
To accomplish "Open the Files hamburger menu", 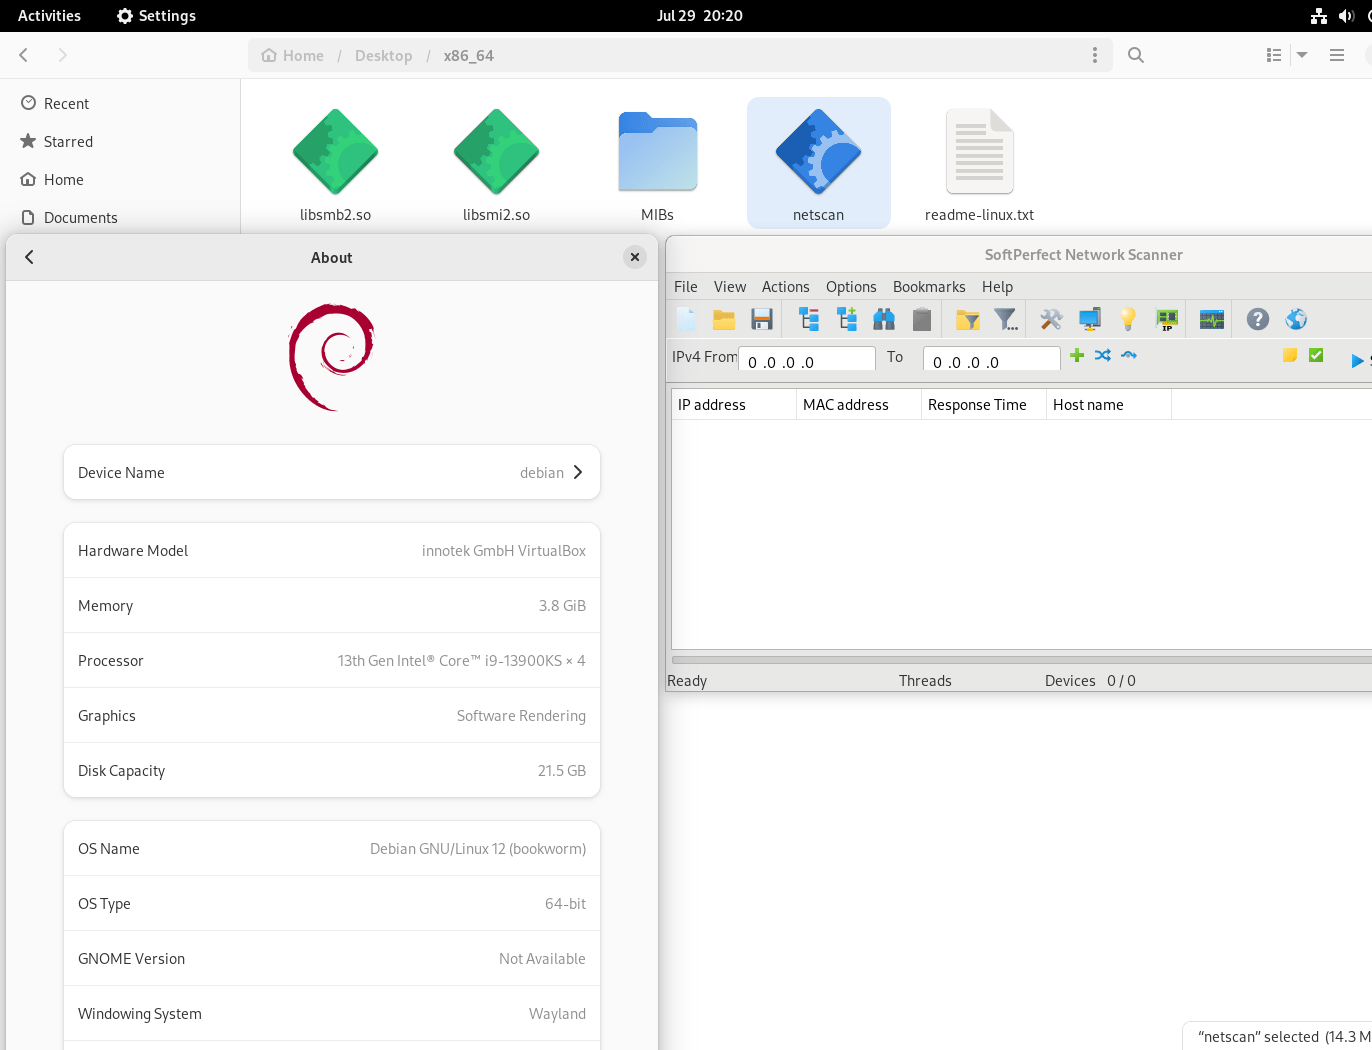I will (x=1337, y=55).
